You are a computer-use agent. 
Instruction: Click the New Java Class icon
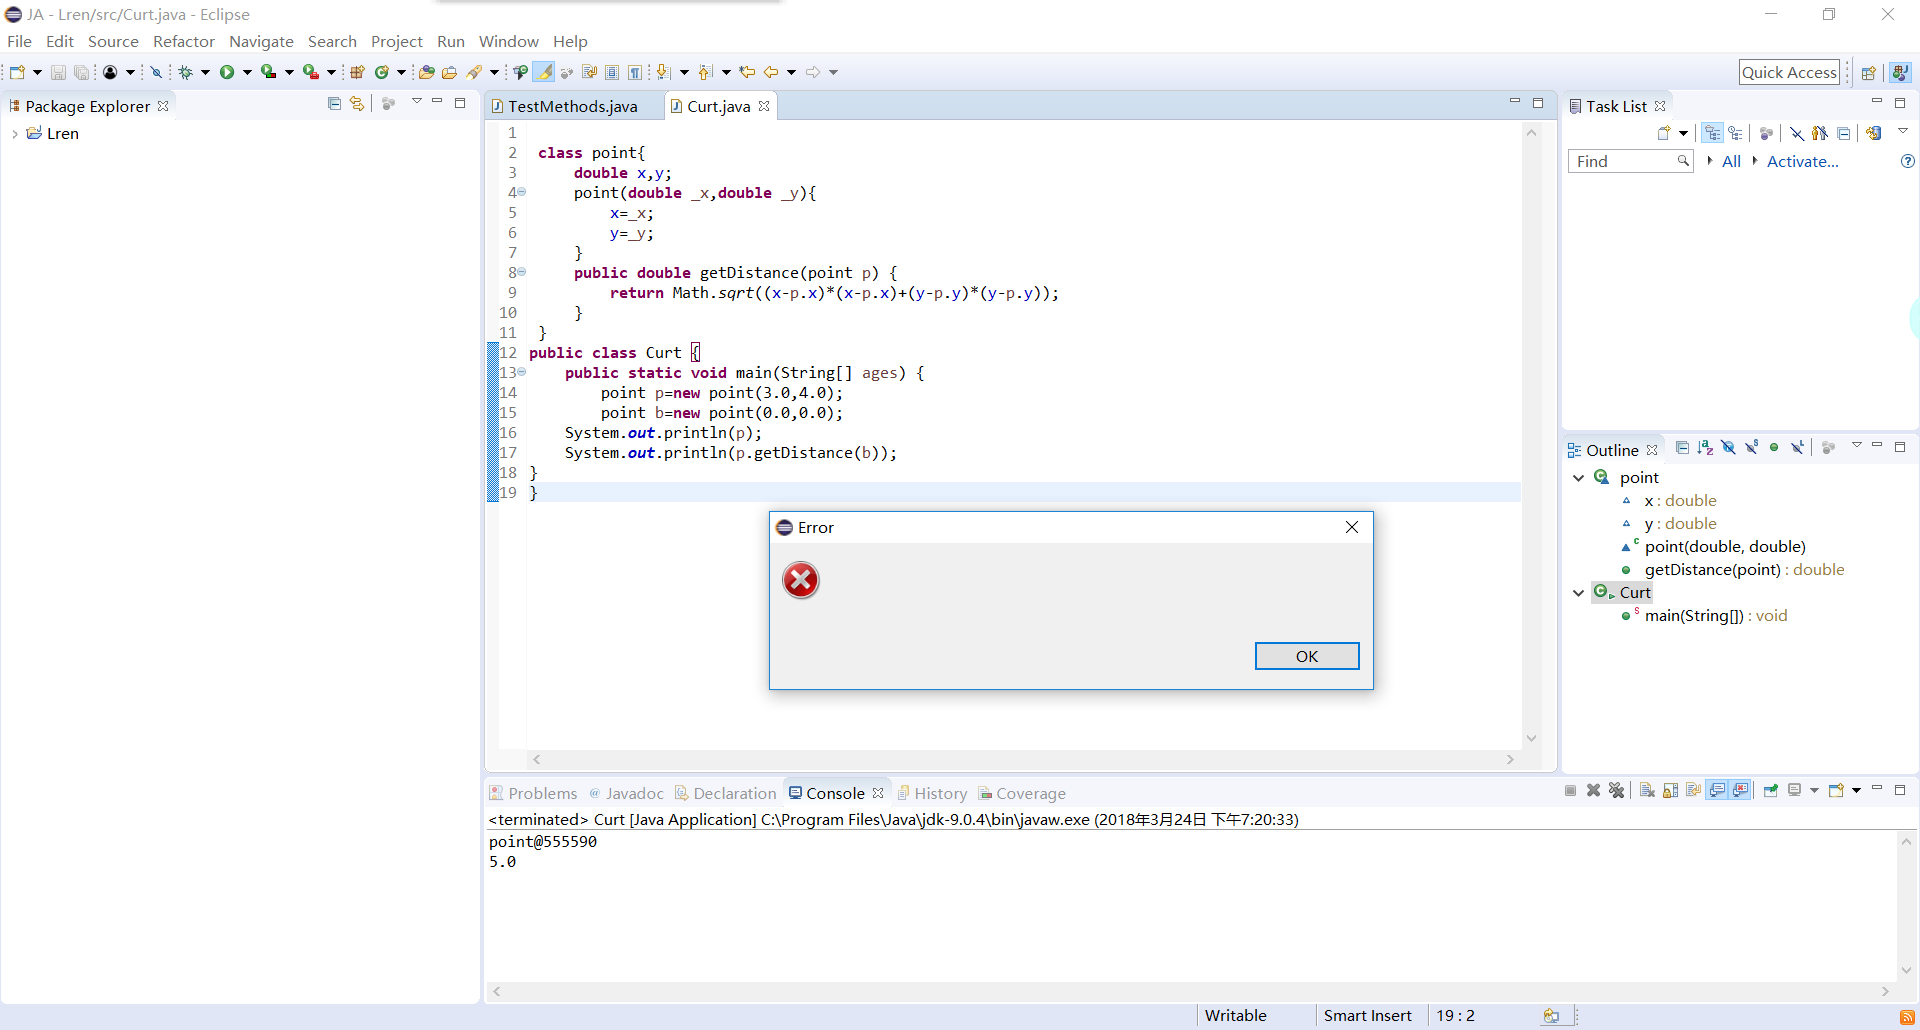(x=382, y=72)
